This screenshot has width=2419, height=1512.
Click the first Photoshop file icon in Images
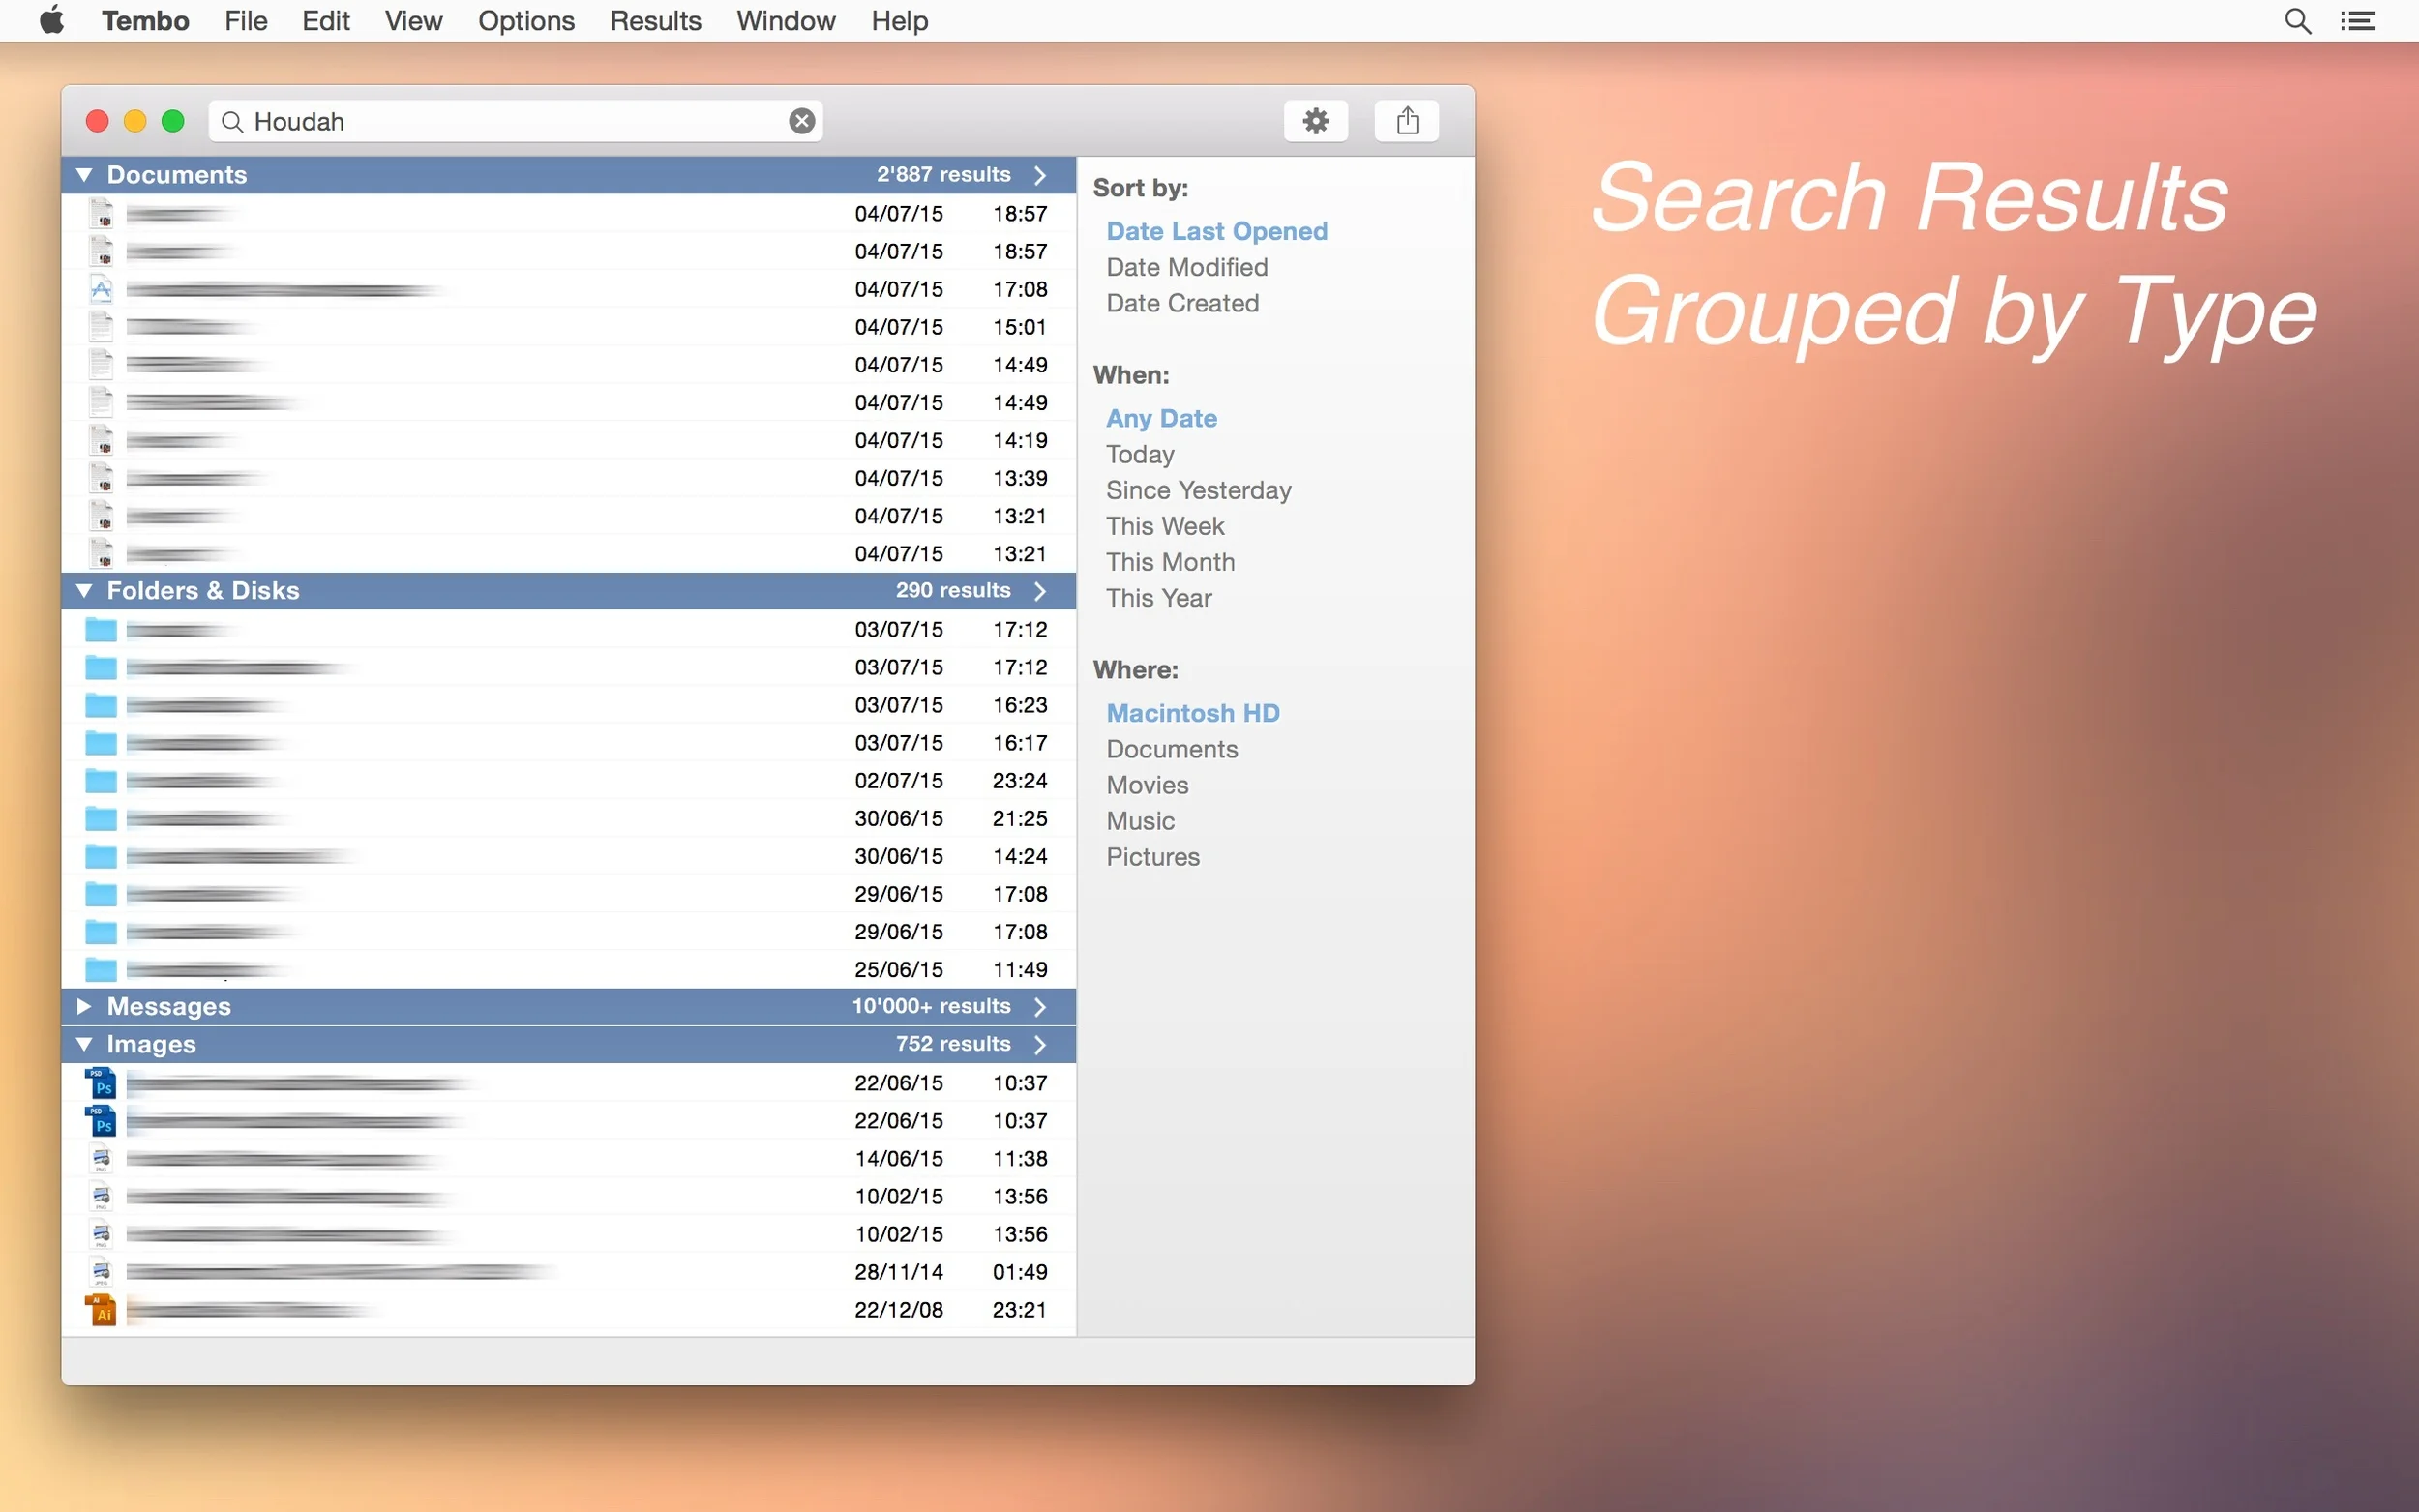pos(101,1083)
